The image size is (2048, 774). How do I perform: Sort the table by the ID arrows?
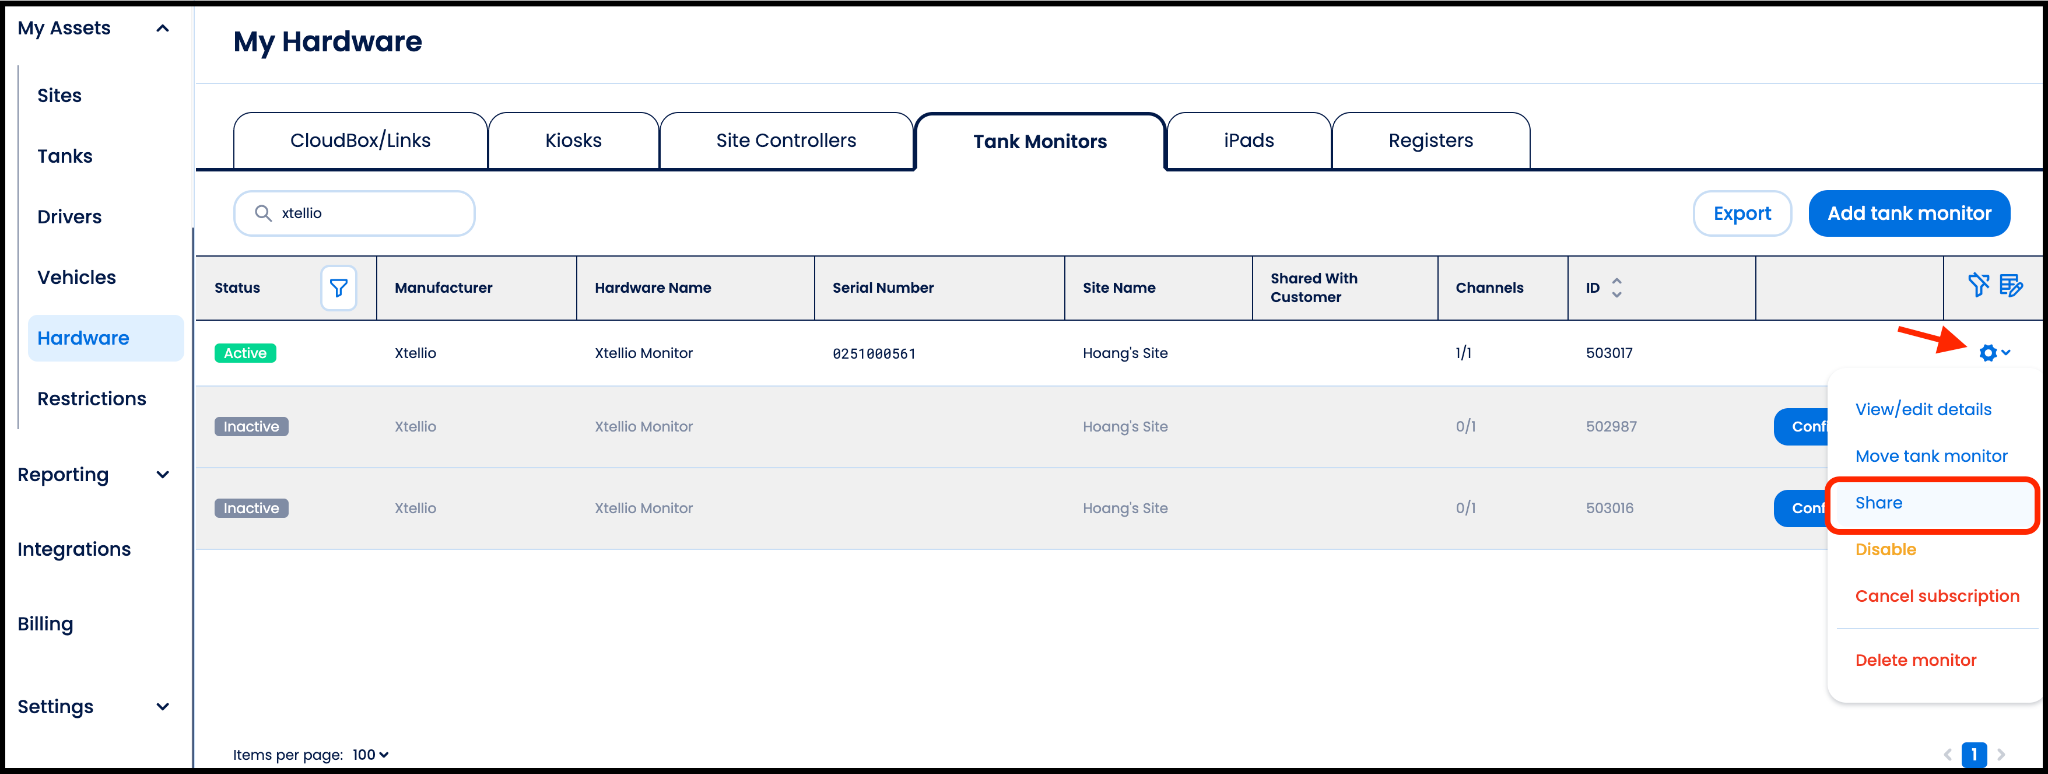point(1617,288)
